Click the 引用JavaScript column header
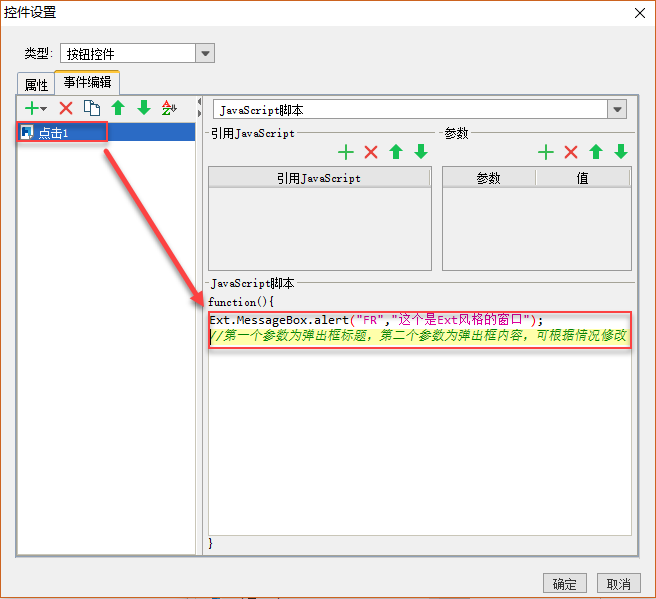 click(319, 178)
